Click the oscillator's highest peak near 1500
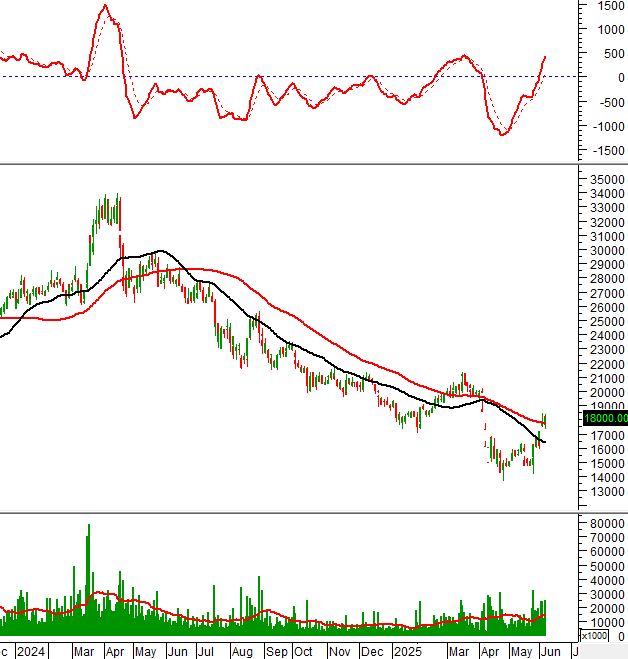 (x=105, y=6)
